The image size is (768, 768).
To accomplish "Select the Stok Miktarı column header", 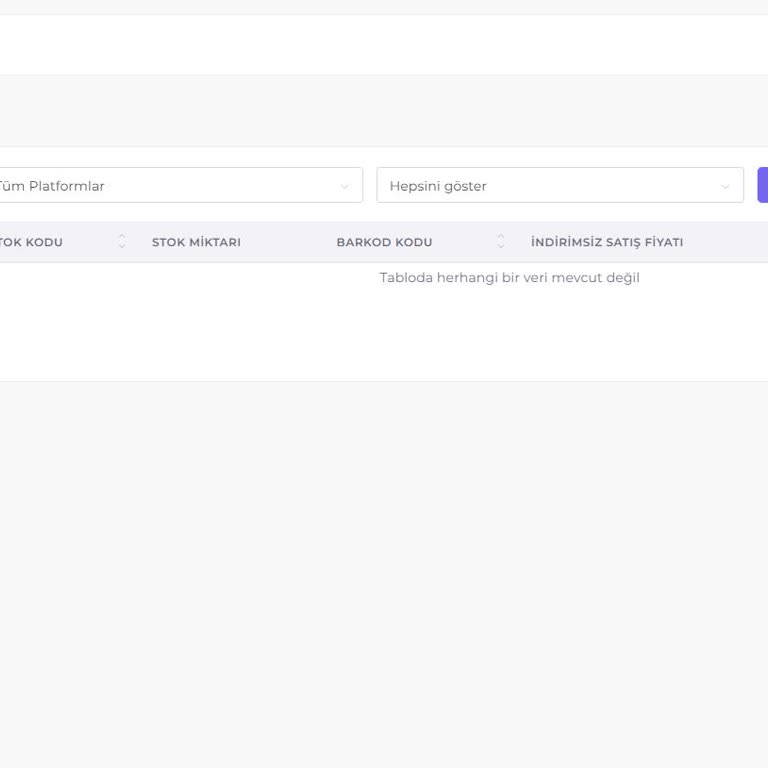I will click(x=196, y=242).
